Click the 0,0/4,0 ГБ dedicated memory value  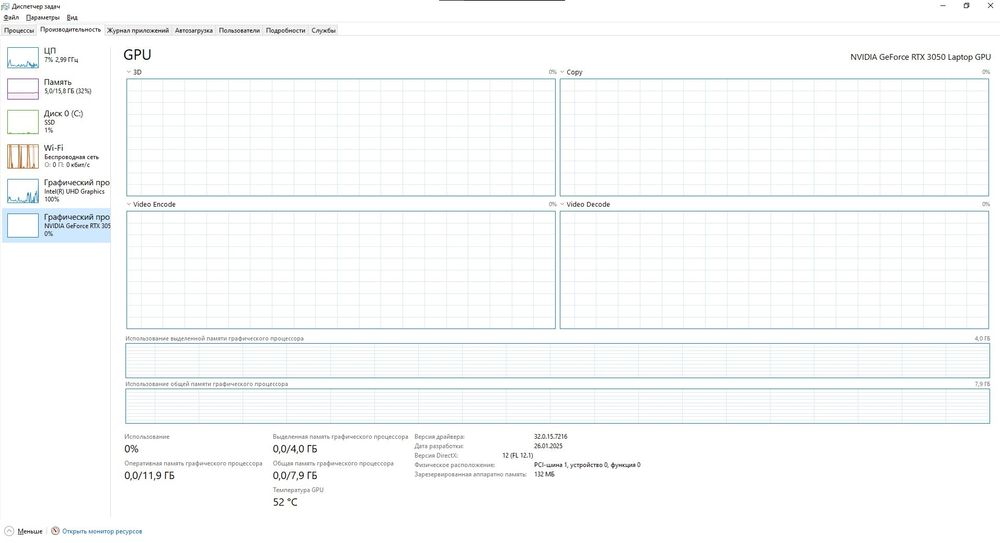(295, 449)
